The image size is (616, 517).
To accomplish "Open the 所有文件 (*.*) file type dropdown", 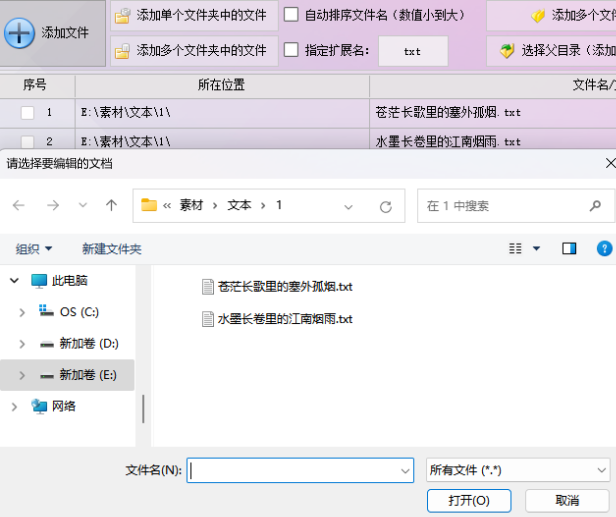I will 518,470.
